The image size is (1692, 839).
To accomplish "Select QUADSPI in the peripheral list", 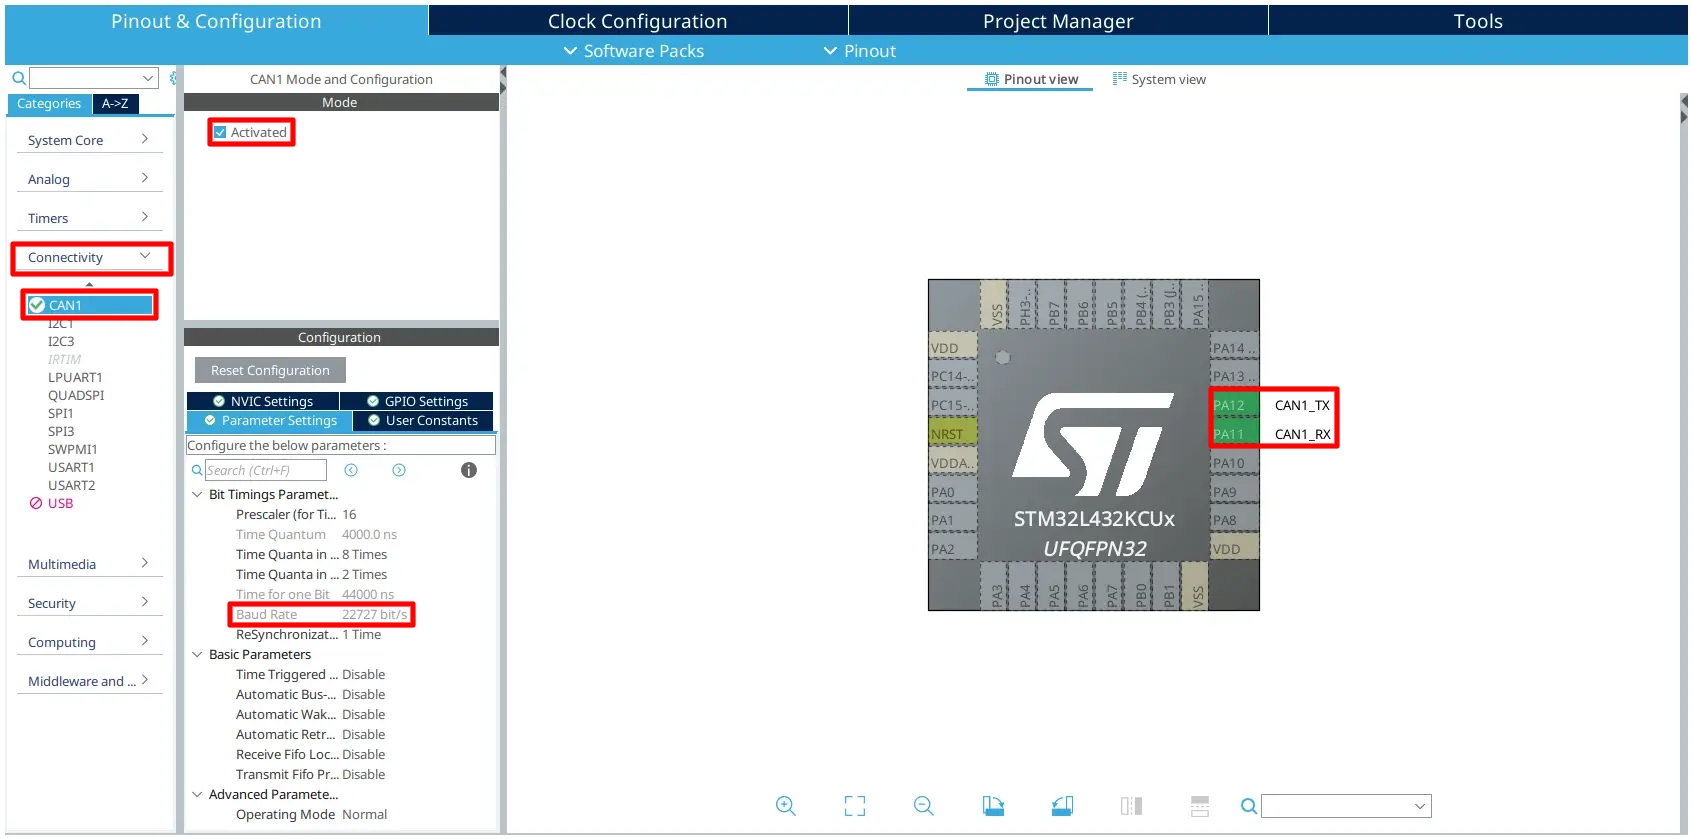I will click(x=76, y=395).
